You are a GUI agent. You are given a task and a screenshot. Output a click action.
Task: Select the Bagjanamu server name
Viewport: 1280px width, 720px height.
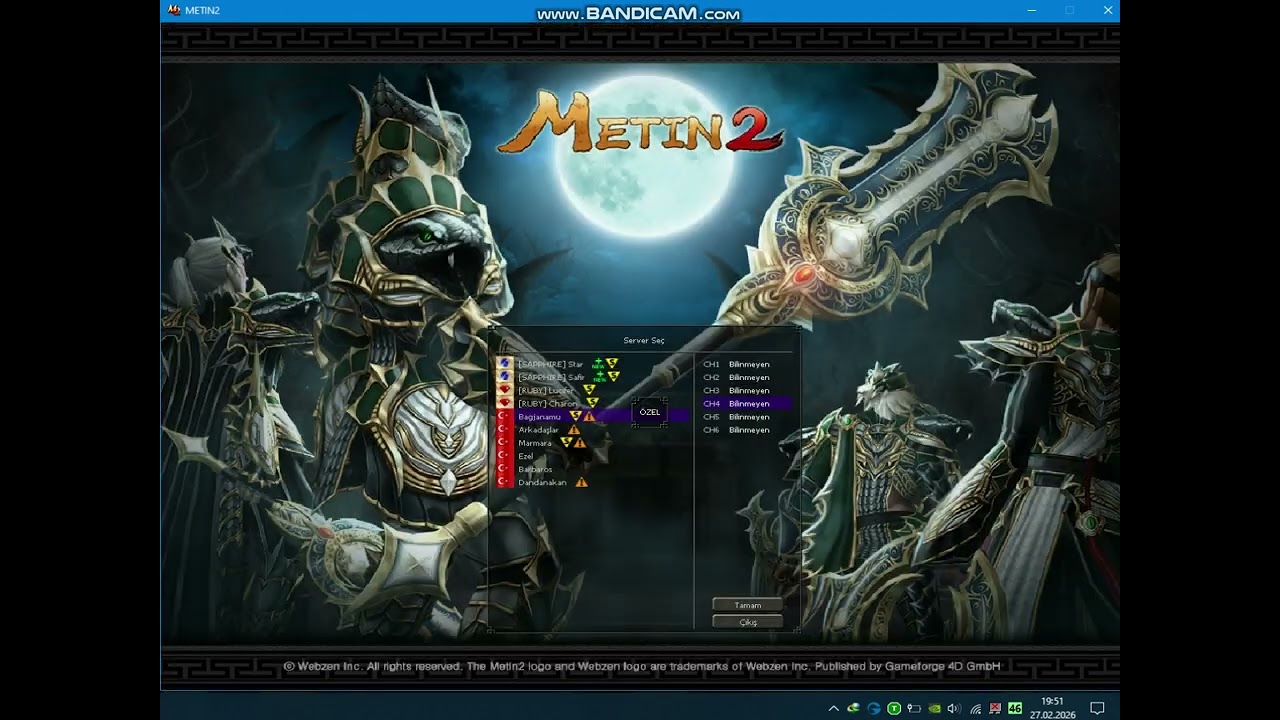(x=540, y=416)
